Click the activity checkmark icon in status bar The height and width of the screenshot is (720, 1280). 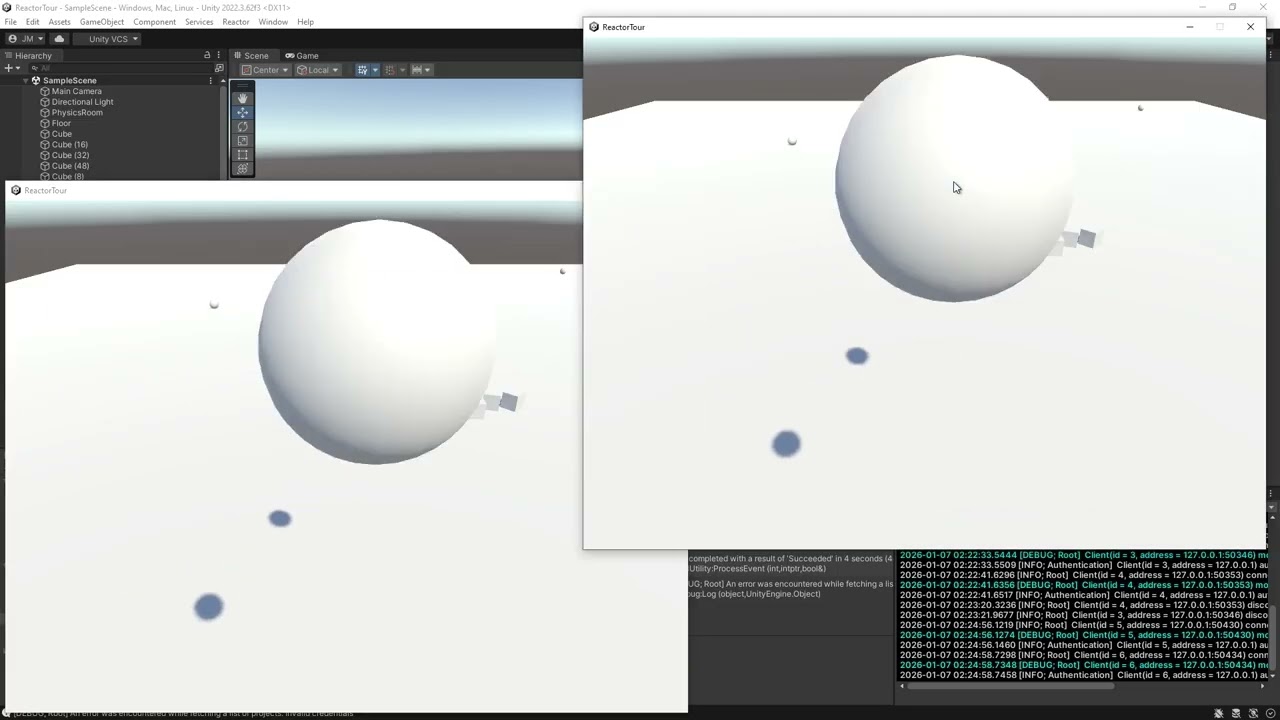point(1271,713)
